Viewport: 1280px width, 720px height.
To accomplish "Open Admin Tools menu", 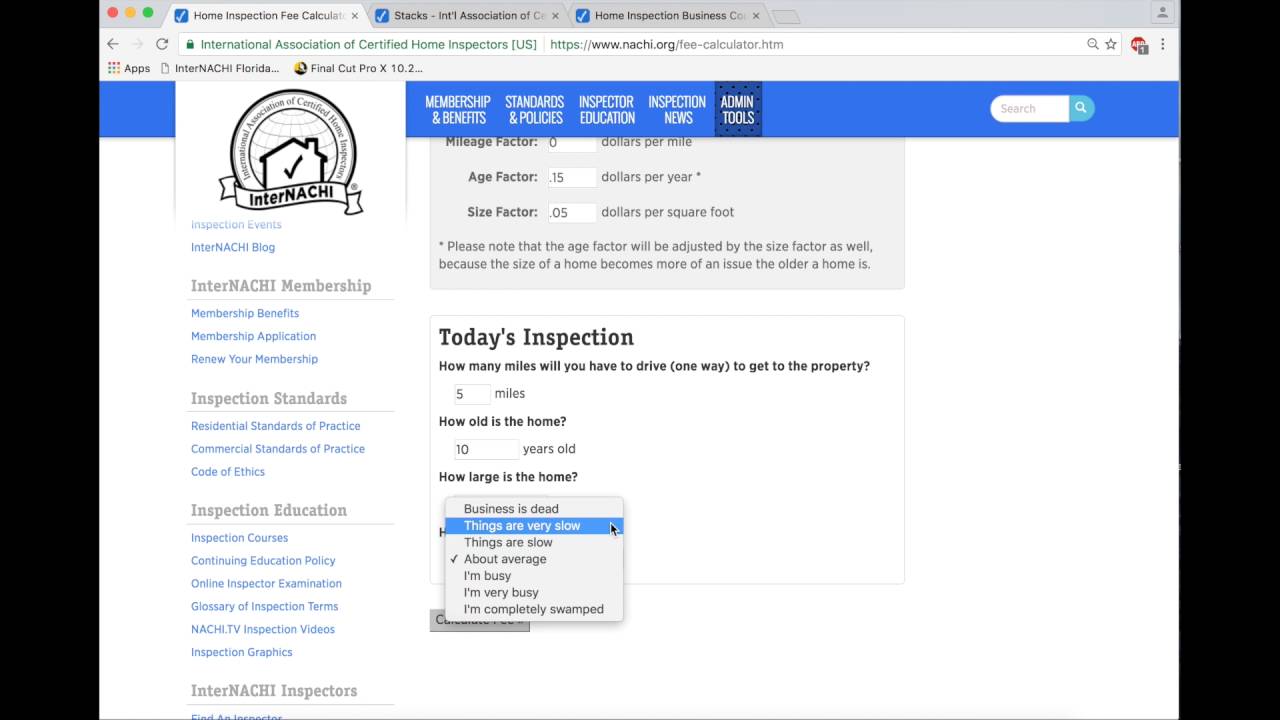I will [x=738, y=109].
